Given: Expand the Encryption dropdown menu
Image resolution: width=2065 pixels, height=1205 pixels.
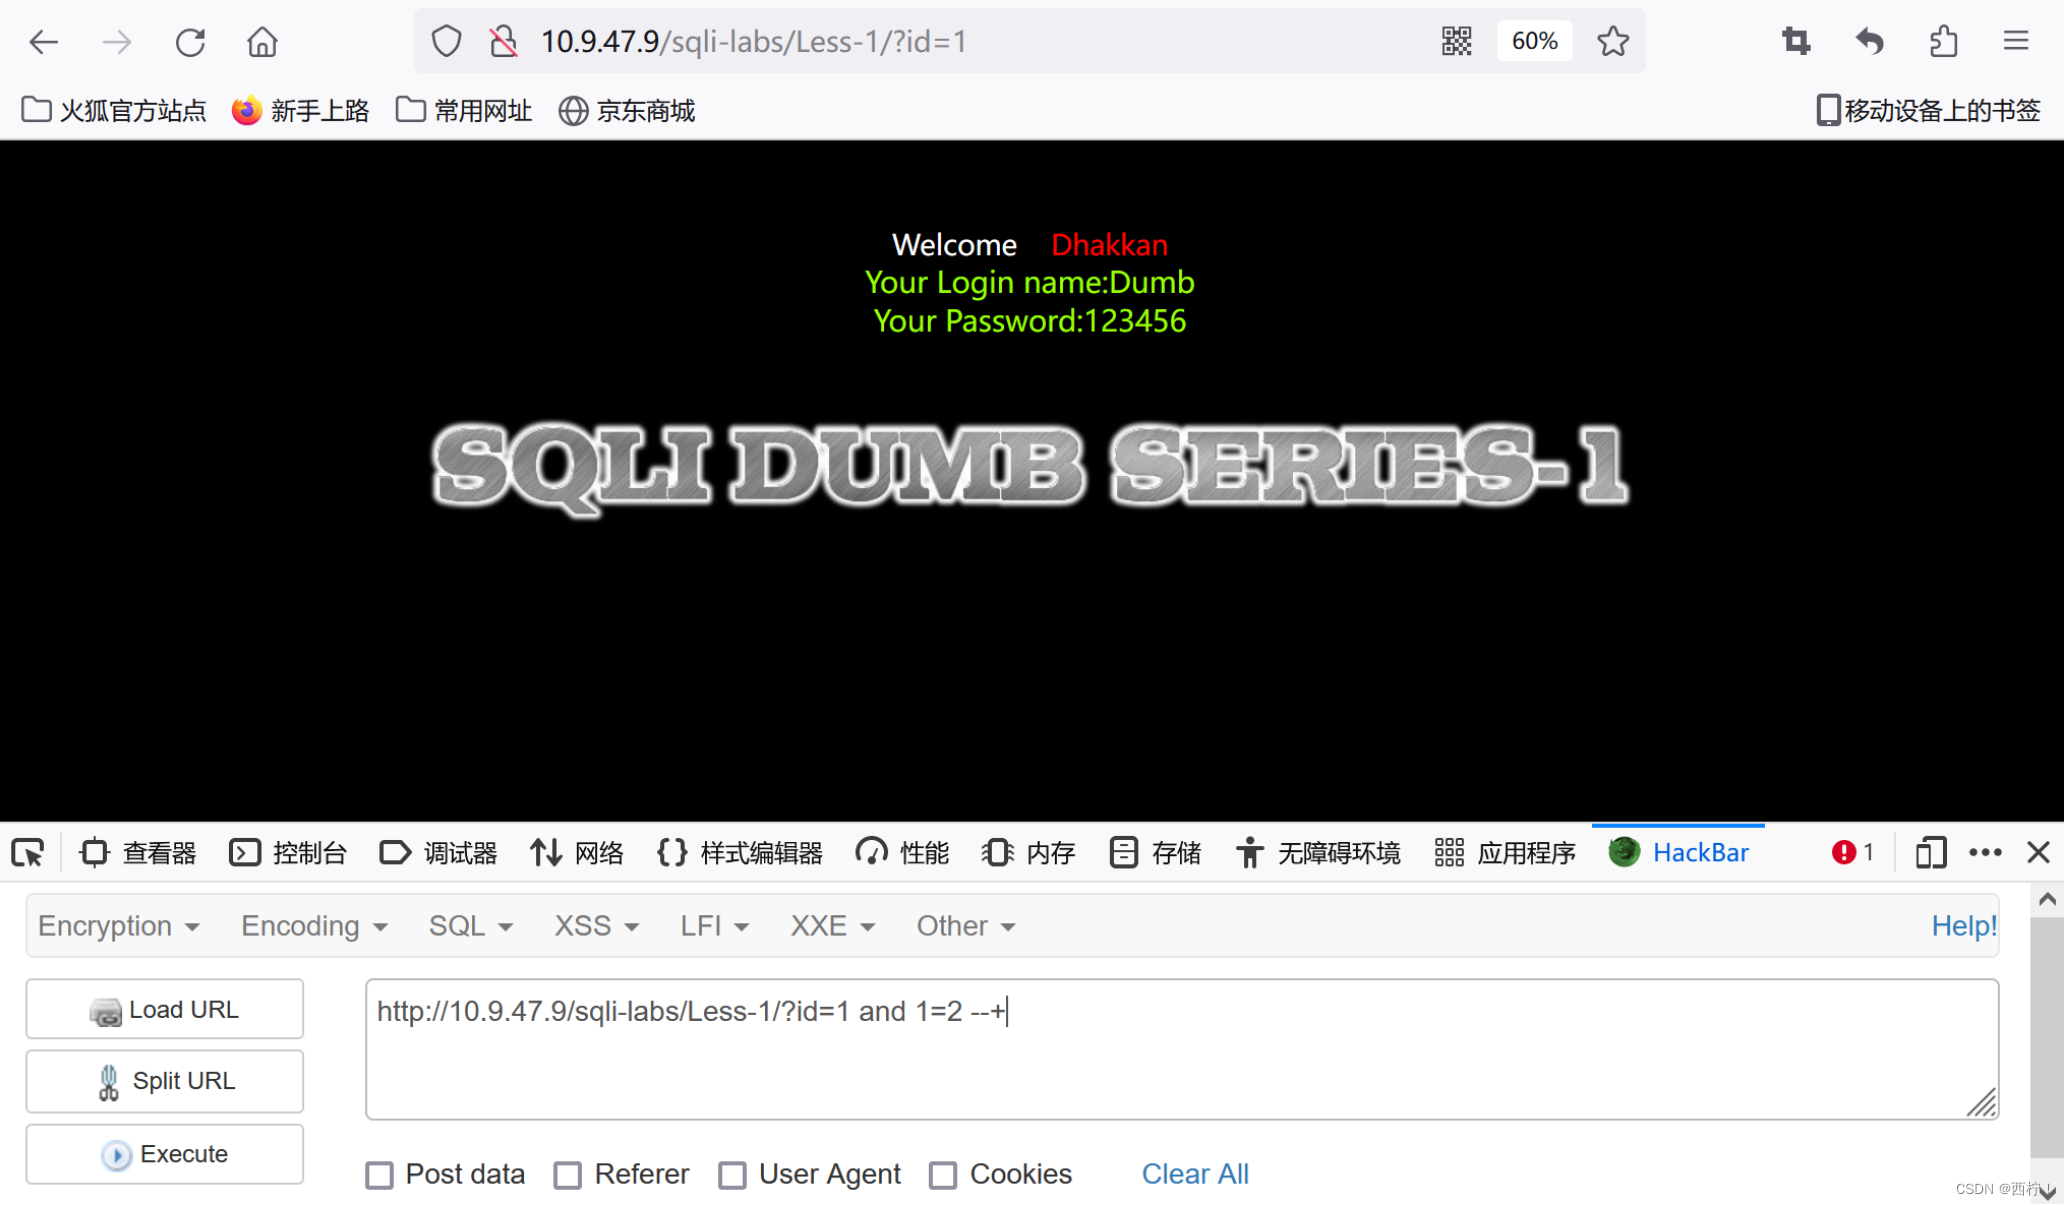Looking at the screenshot, I should 118,926.
